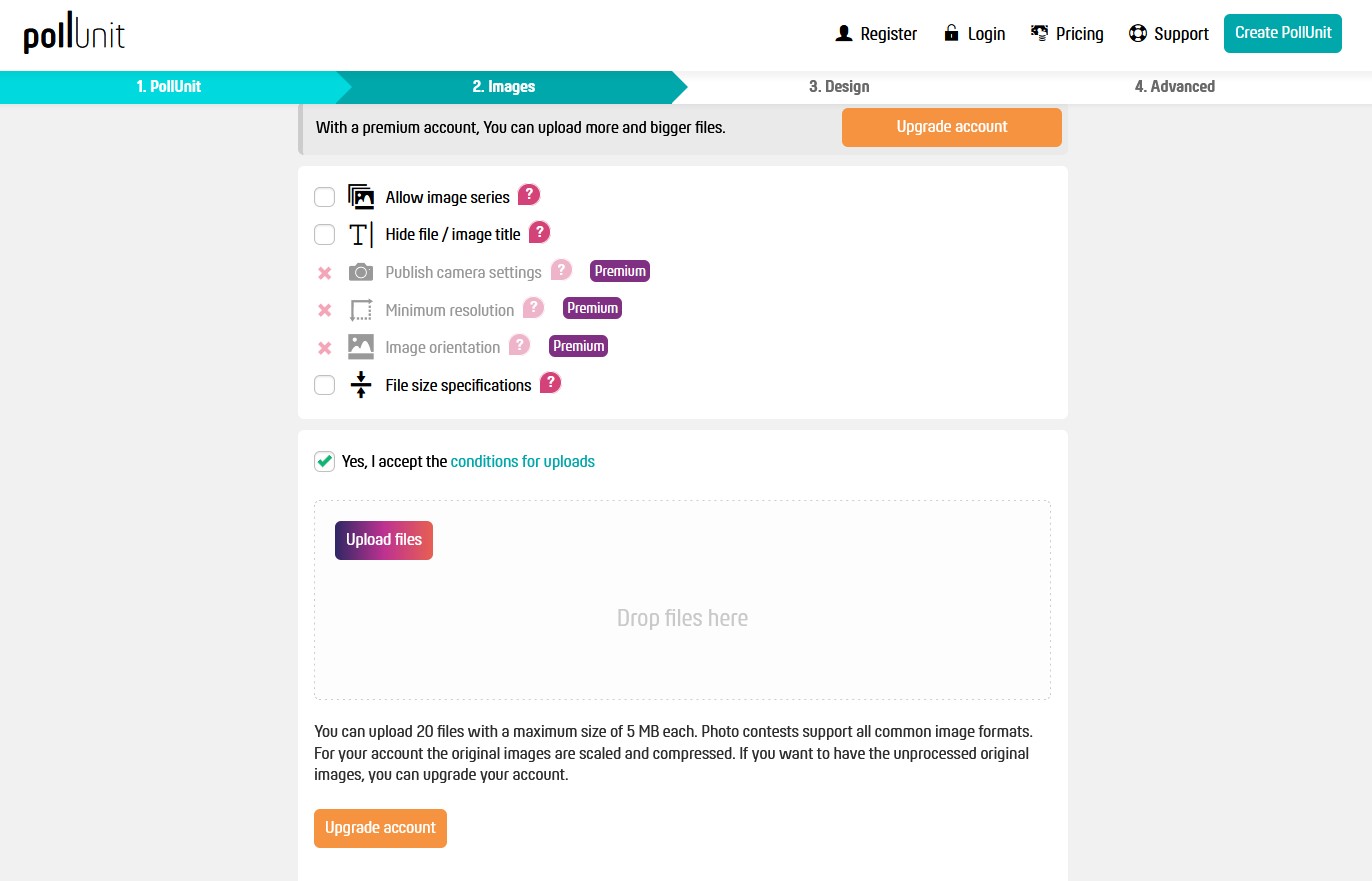The height and width of the screenshot is (881, 1372).
Task: Click the Upload files button
Action: [384, 540]
